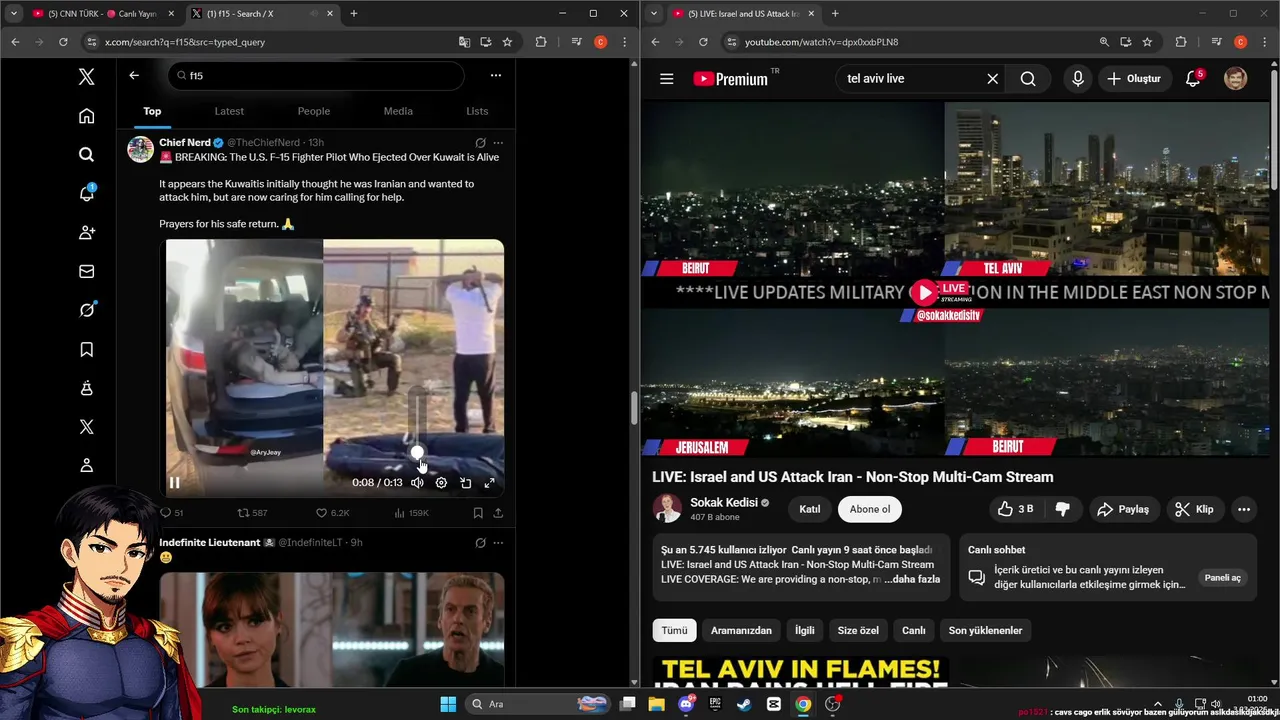1280x720 pixels.
Task: Switch to the People tab on X search
Action: tap(314, 111)
